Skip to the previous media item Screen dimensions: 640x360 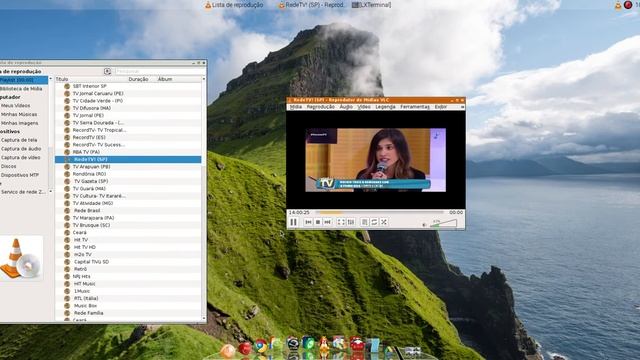click(x=309, y=222)
